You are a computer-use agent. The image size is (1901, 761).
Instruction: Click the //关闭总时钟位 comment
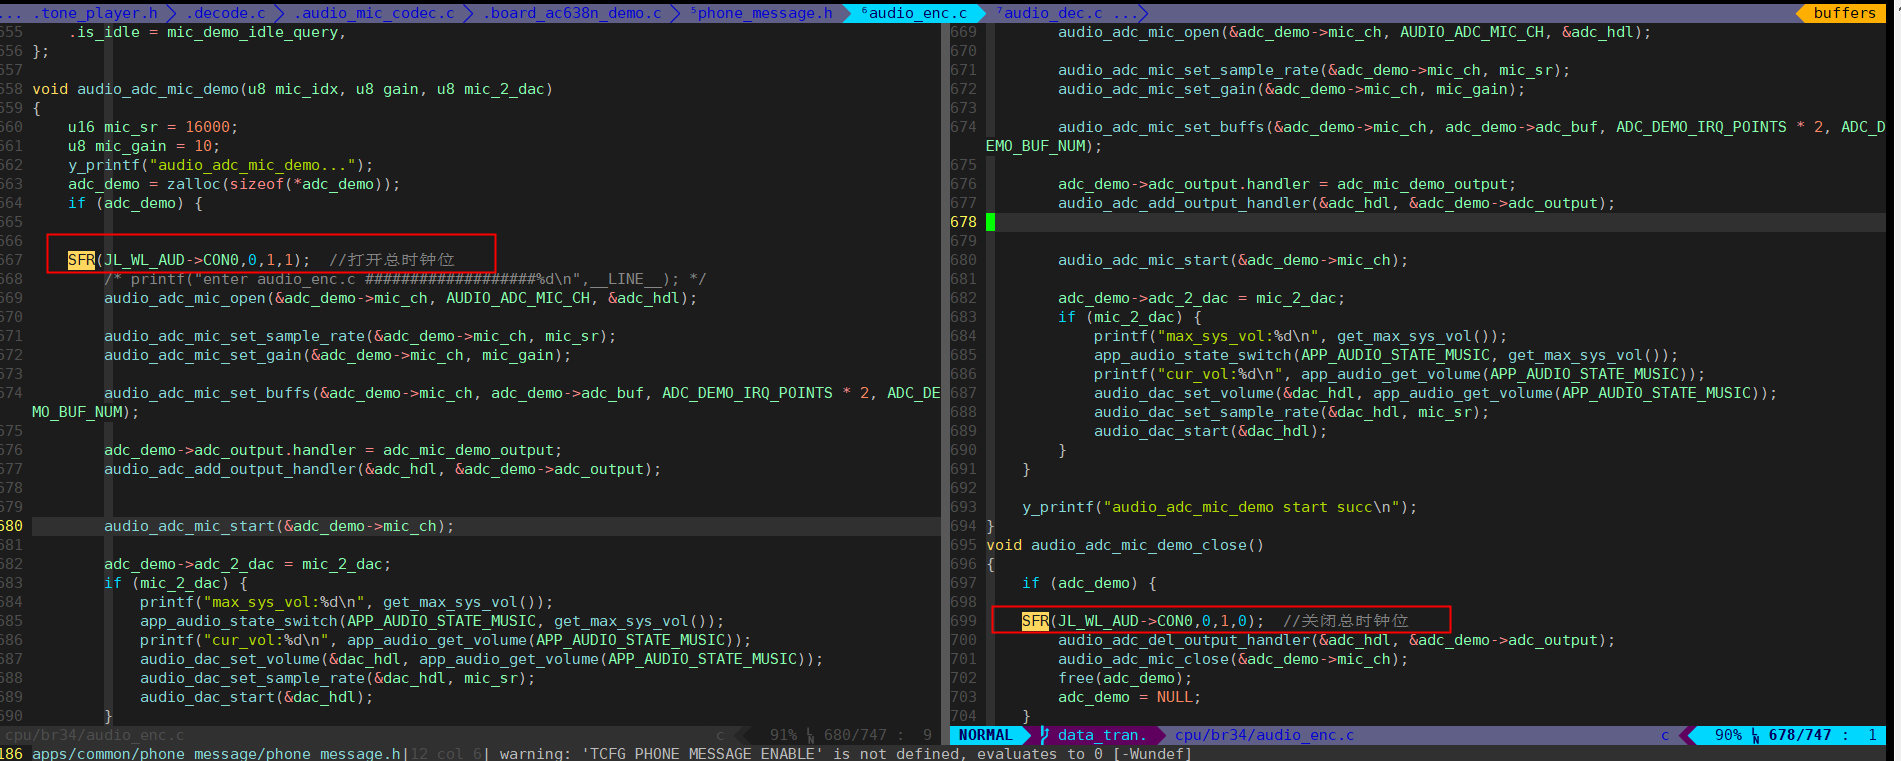[1346, 621]
